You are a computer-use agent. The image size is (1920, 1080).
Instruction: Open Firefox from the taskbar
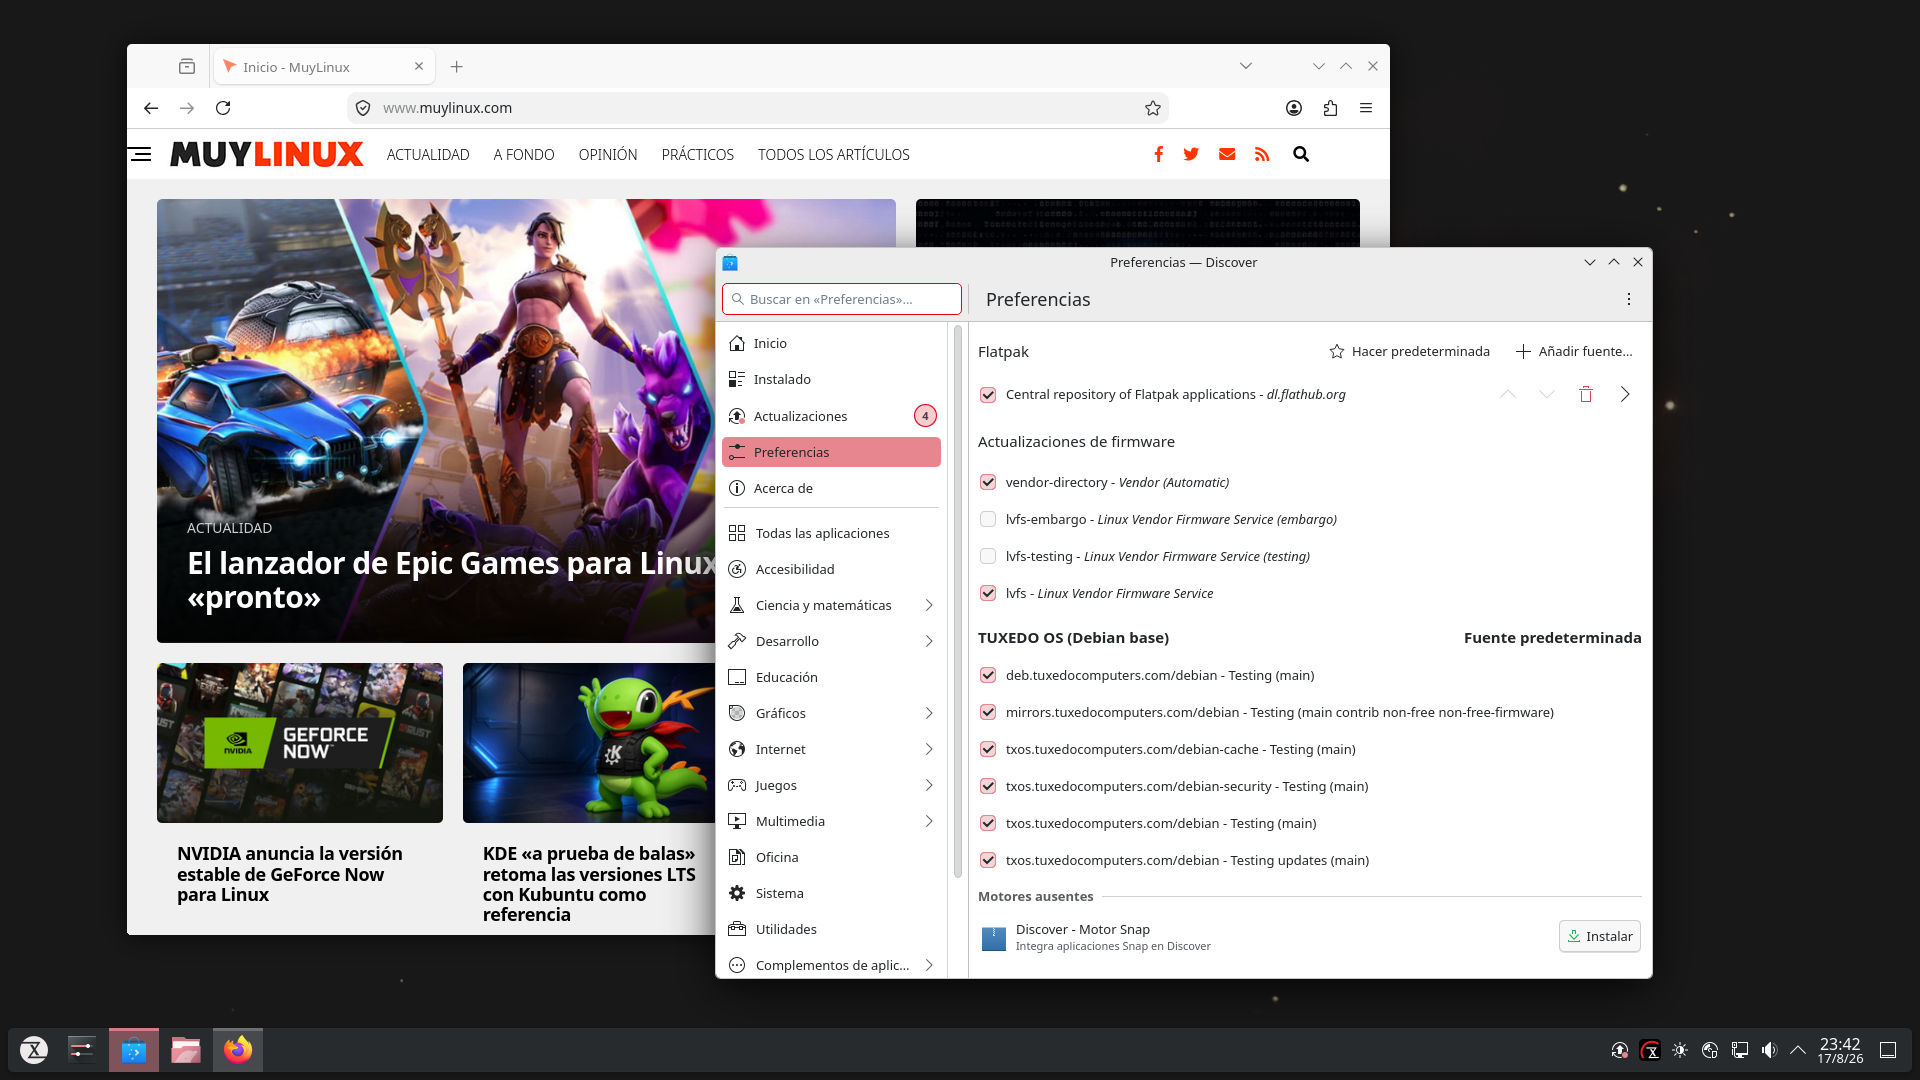tap(238, 1050)
